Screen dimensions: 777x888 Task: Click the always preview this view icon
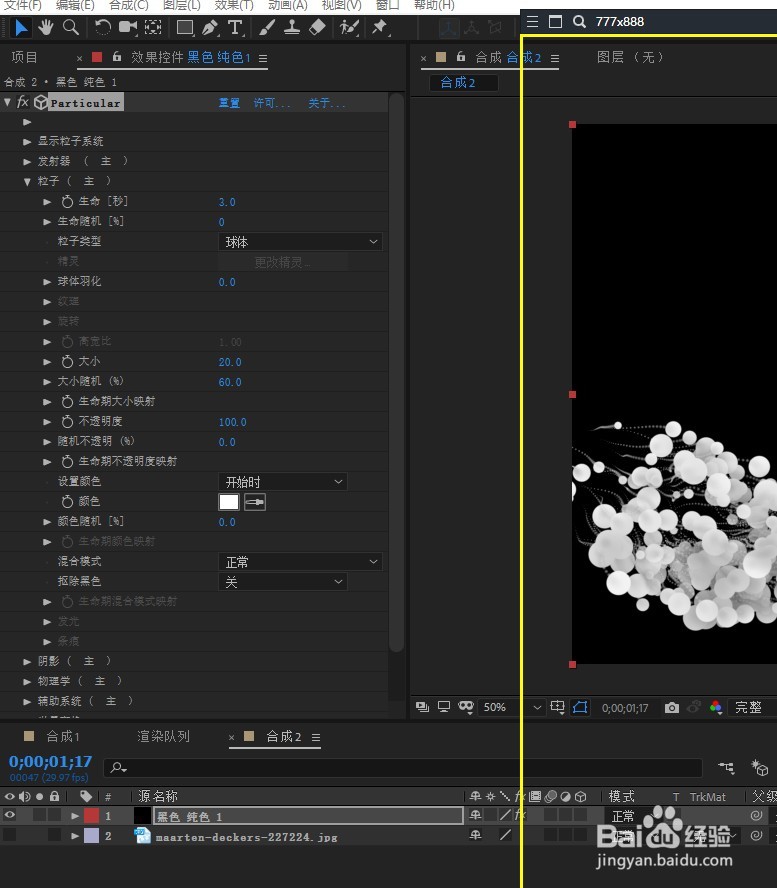(x=422, y=707)
